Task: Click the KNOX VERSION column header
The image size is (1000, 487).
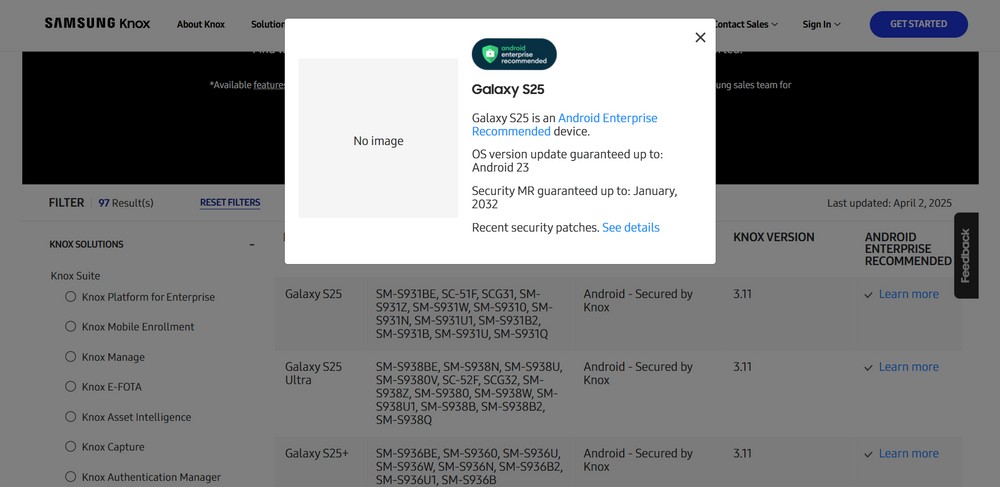Action: (x=774, y=237)
